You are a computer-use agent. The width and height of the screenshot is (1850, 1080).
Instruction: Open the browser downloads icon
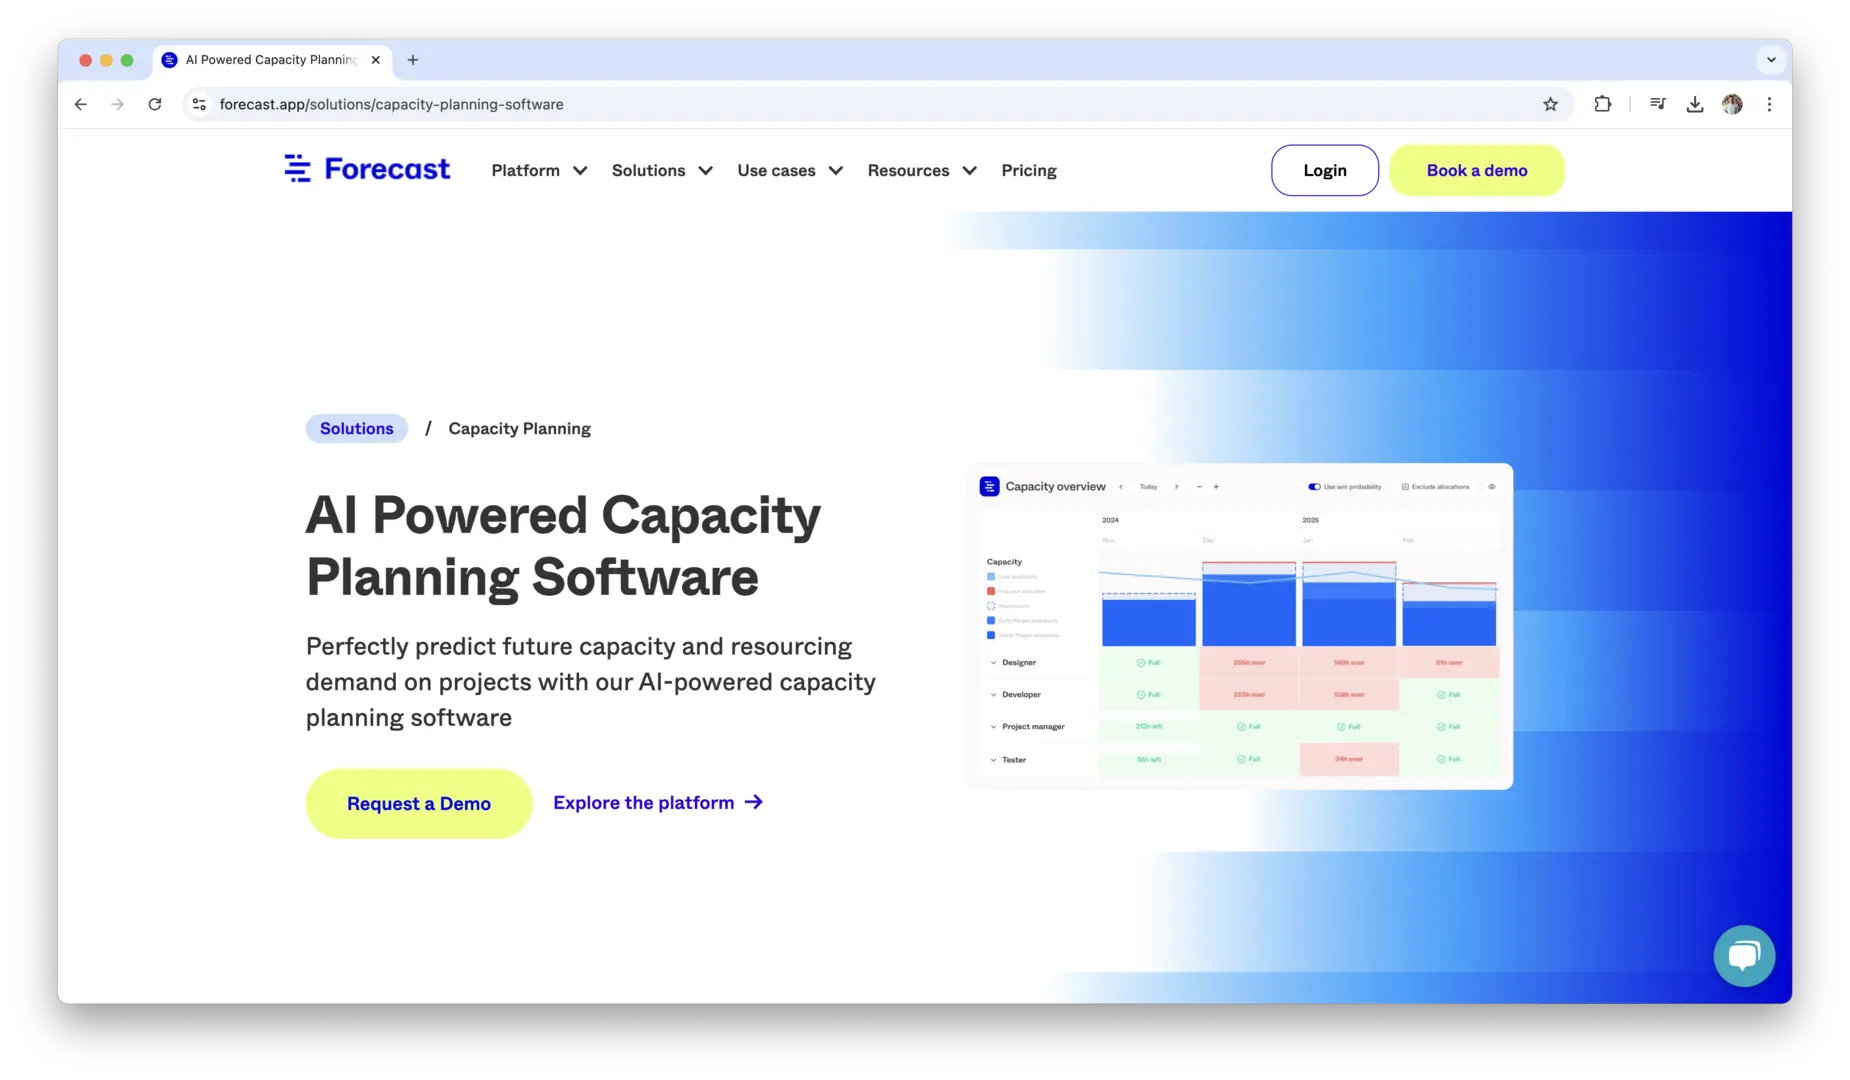1694,104
